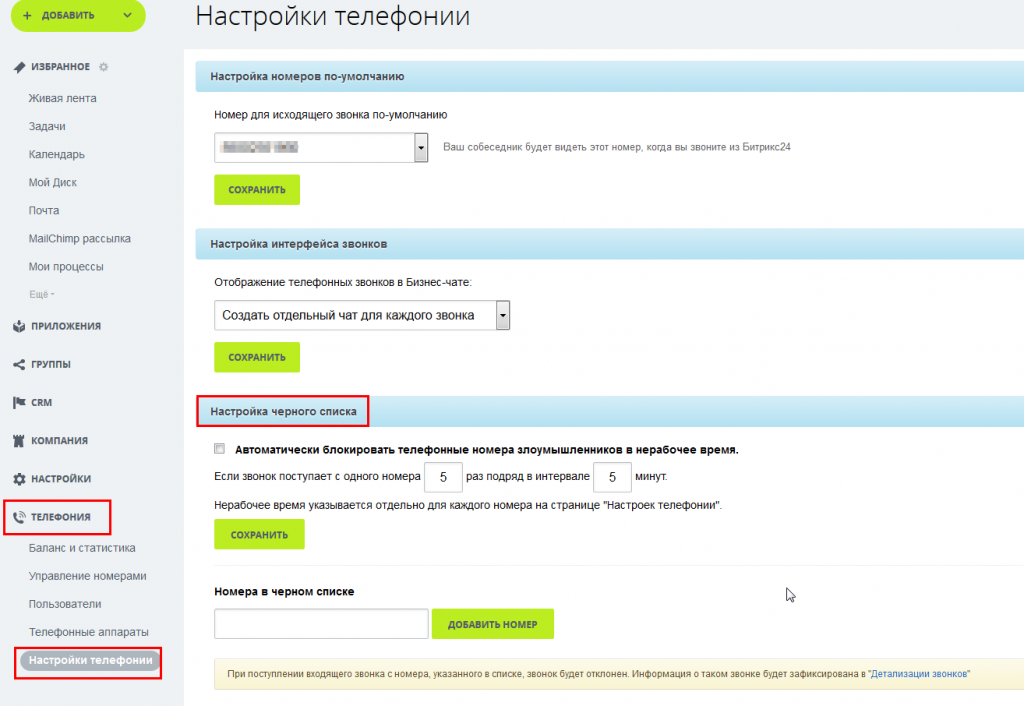
Task: Click the ТЕЛЕФОНИЯ phone icon
Action: [x=19, y=517]
